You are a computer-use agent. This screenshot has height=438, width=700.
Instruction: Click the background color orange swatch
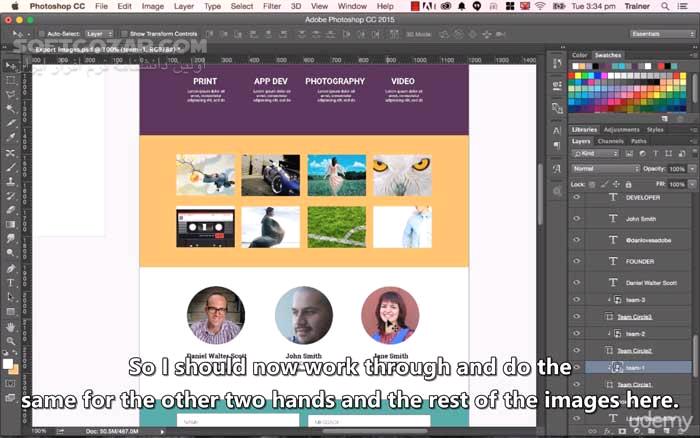click(x=14, y=370)
